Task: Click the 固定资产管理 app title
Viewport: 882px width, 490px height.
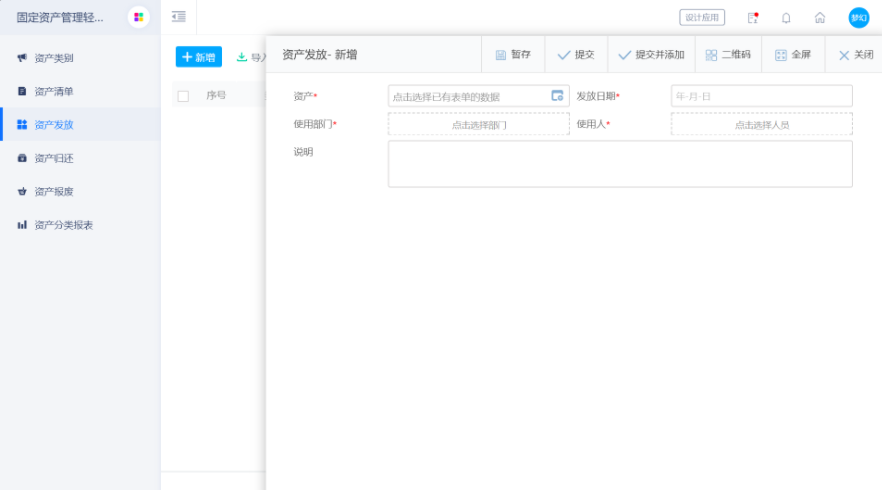Action: 60,17
